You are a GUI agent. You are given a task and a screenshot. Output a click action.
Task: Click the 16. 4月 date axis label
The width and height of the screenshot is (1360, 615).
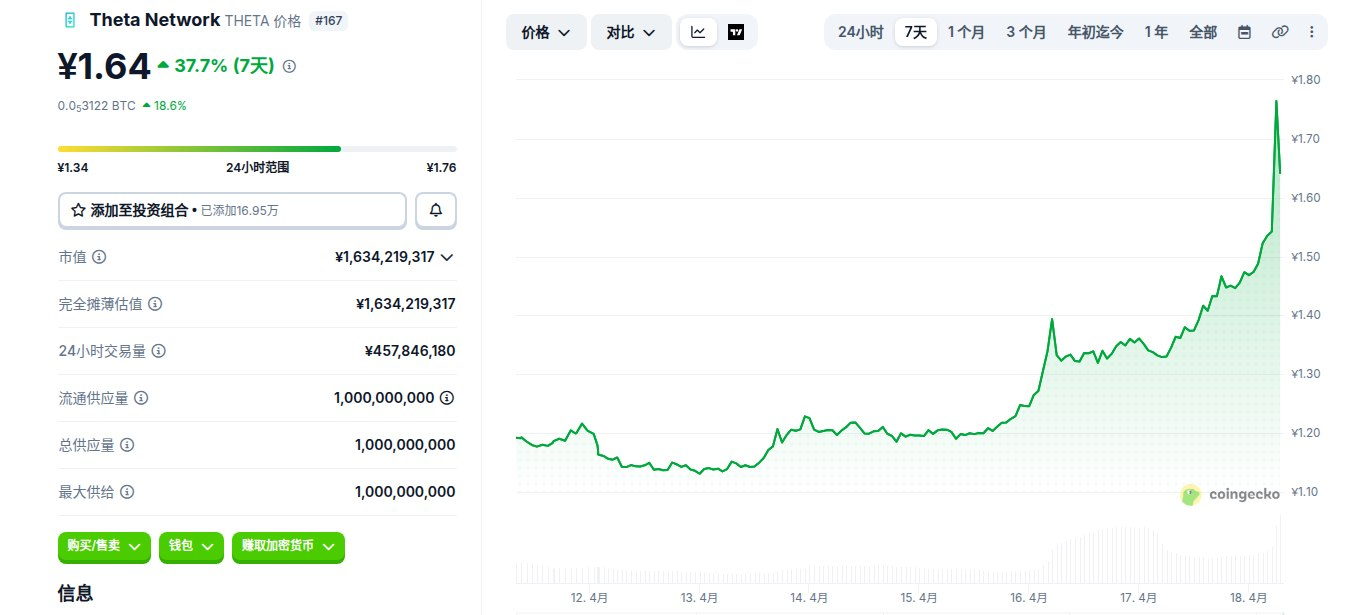click(1029, 598)
